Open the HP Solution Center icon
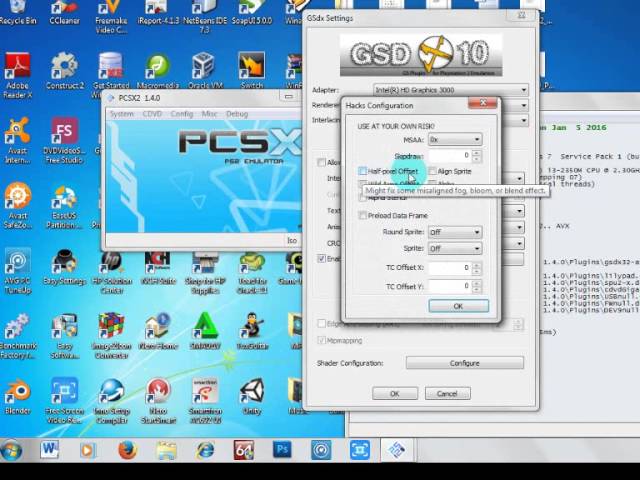This screenshot has width=640, height=480. [x=111, y=273]
